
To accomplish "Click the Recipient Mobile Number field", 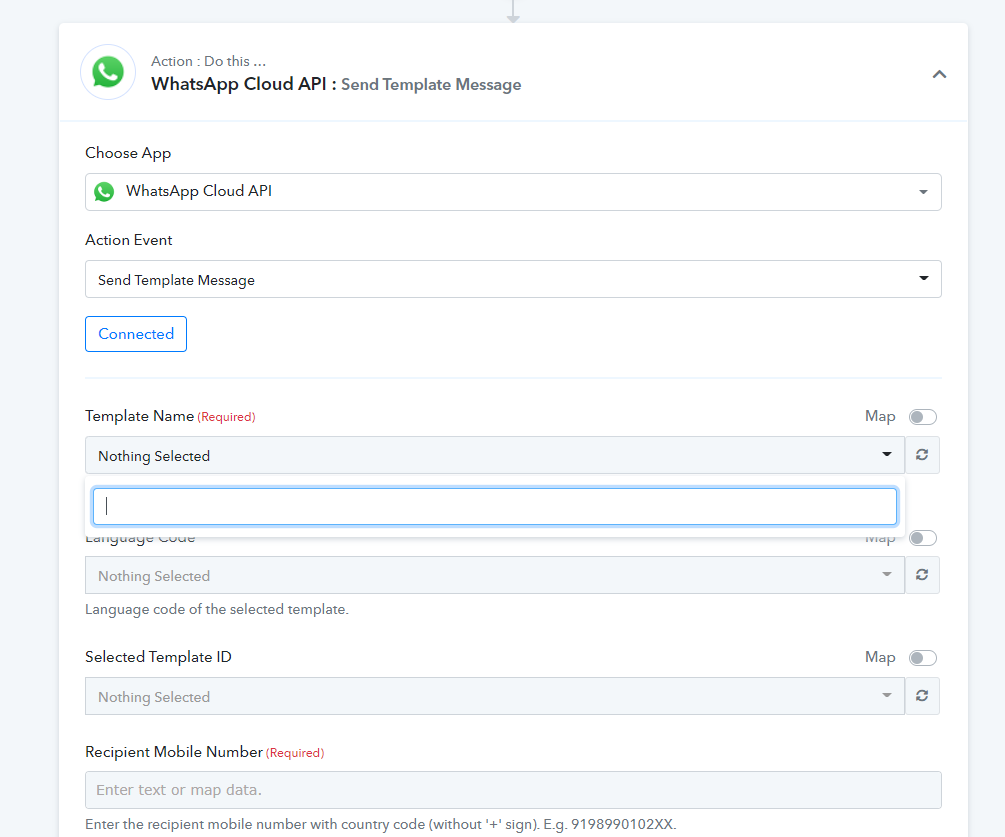I will click(x=513, y=790).
